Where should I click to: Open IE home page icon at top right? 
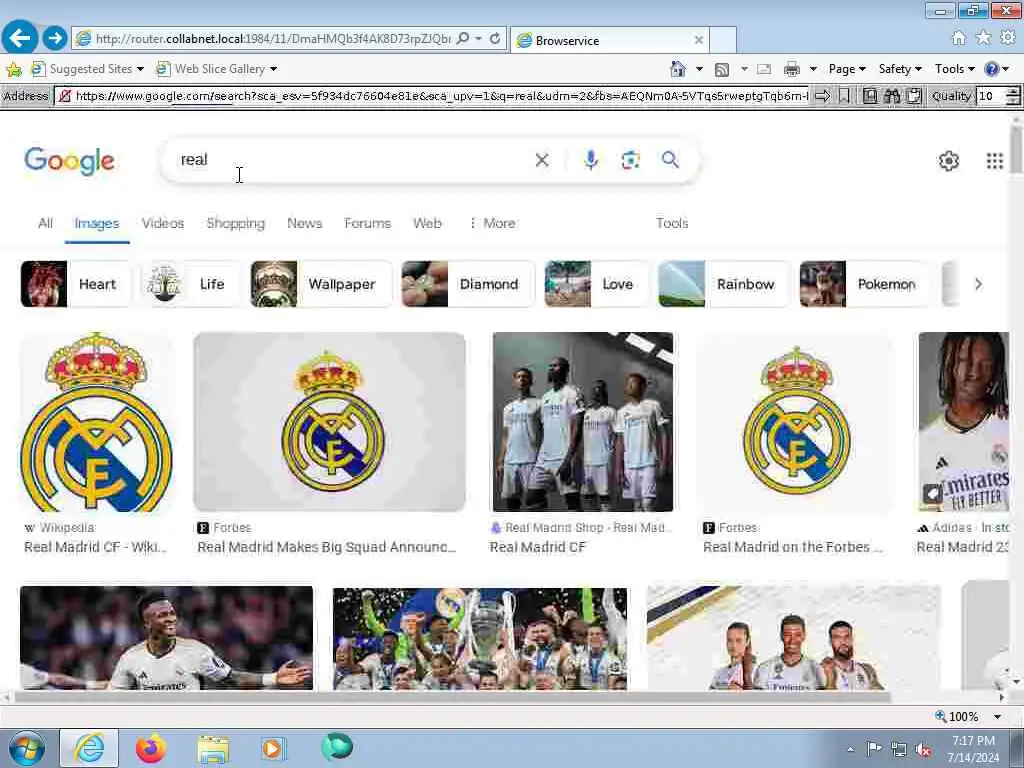(x=958, y=38)
